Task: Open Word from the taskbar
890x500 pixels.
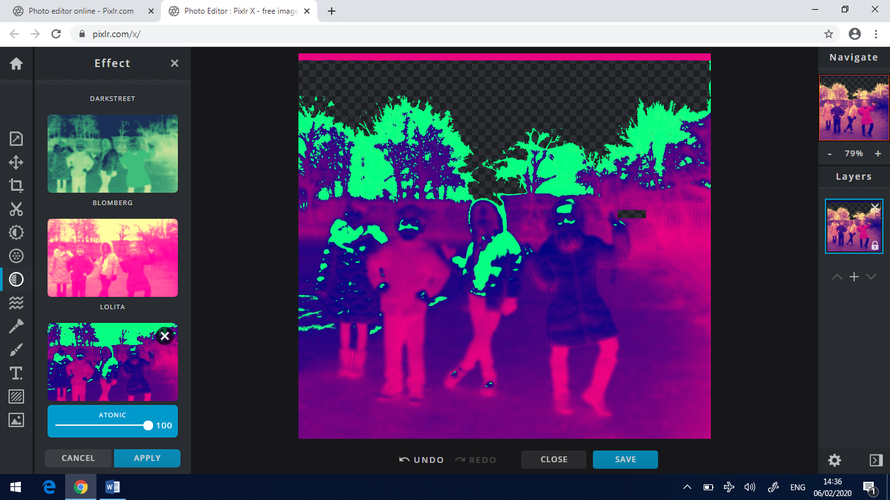Action: pos(112,487)
